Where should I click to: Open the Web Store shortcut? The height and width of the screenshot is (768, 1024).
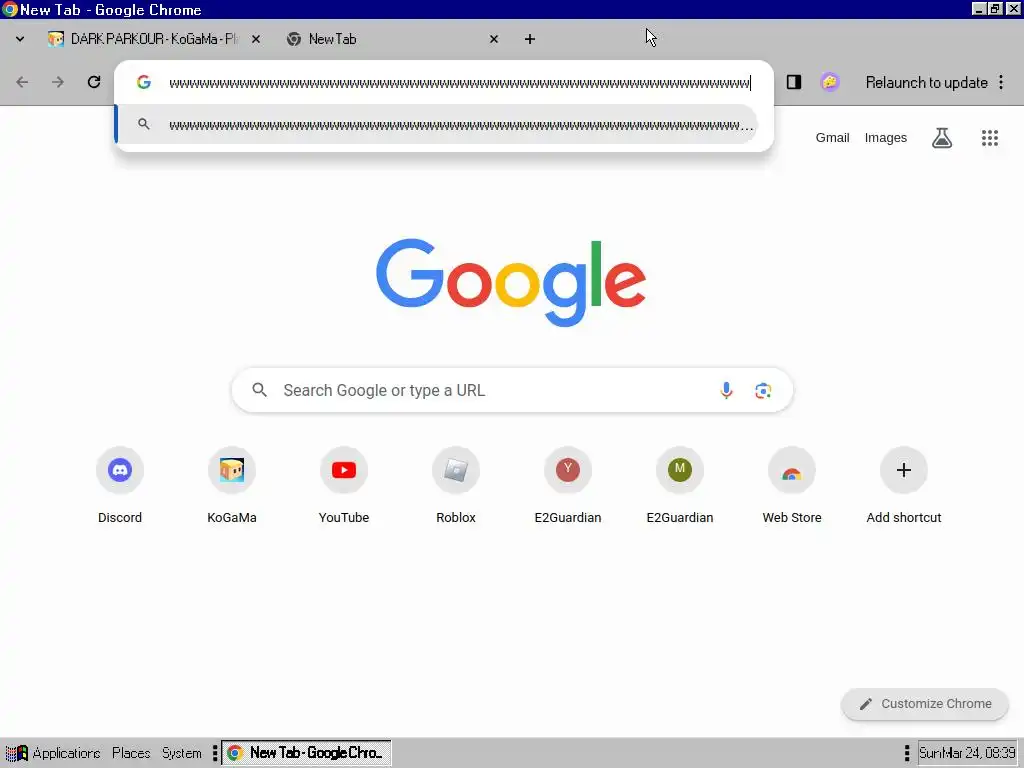pyautogui.click(x=792, y=485)
